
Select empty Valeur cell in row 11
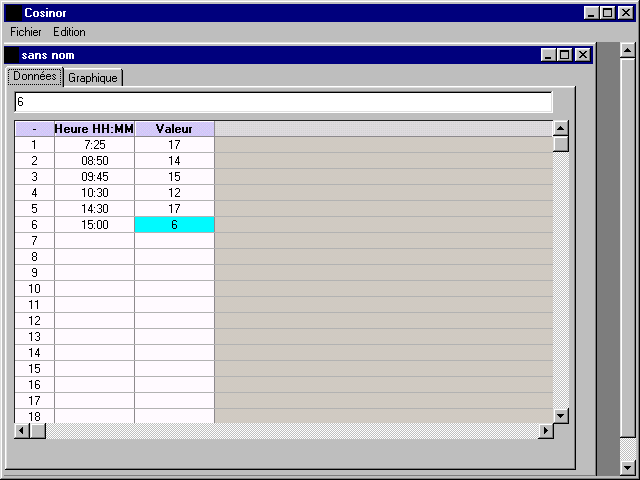(174, 305)
